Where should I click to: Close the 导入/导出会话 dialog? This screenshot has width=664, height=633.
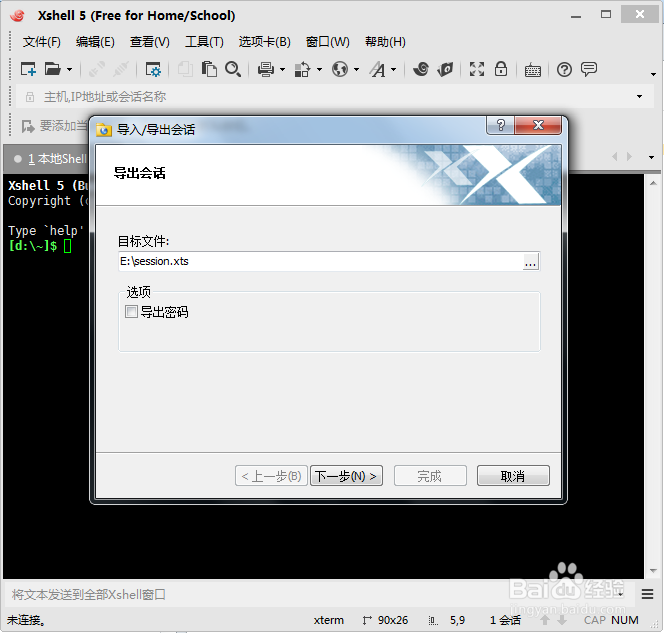538,125
